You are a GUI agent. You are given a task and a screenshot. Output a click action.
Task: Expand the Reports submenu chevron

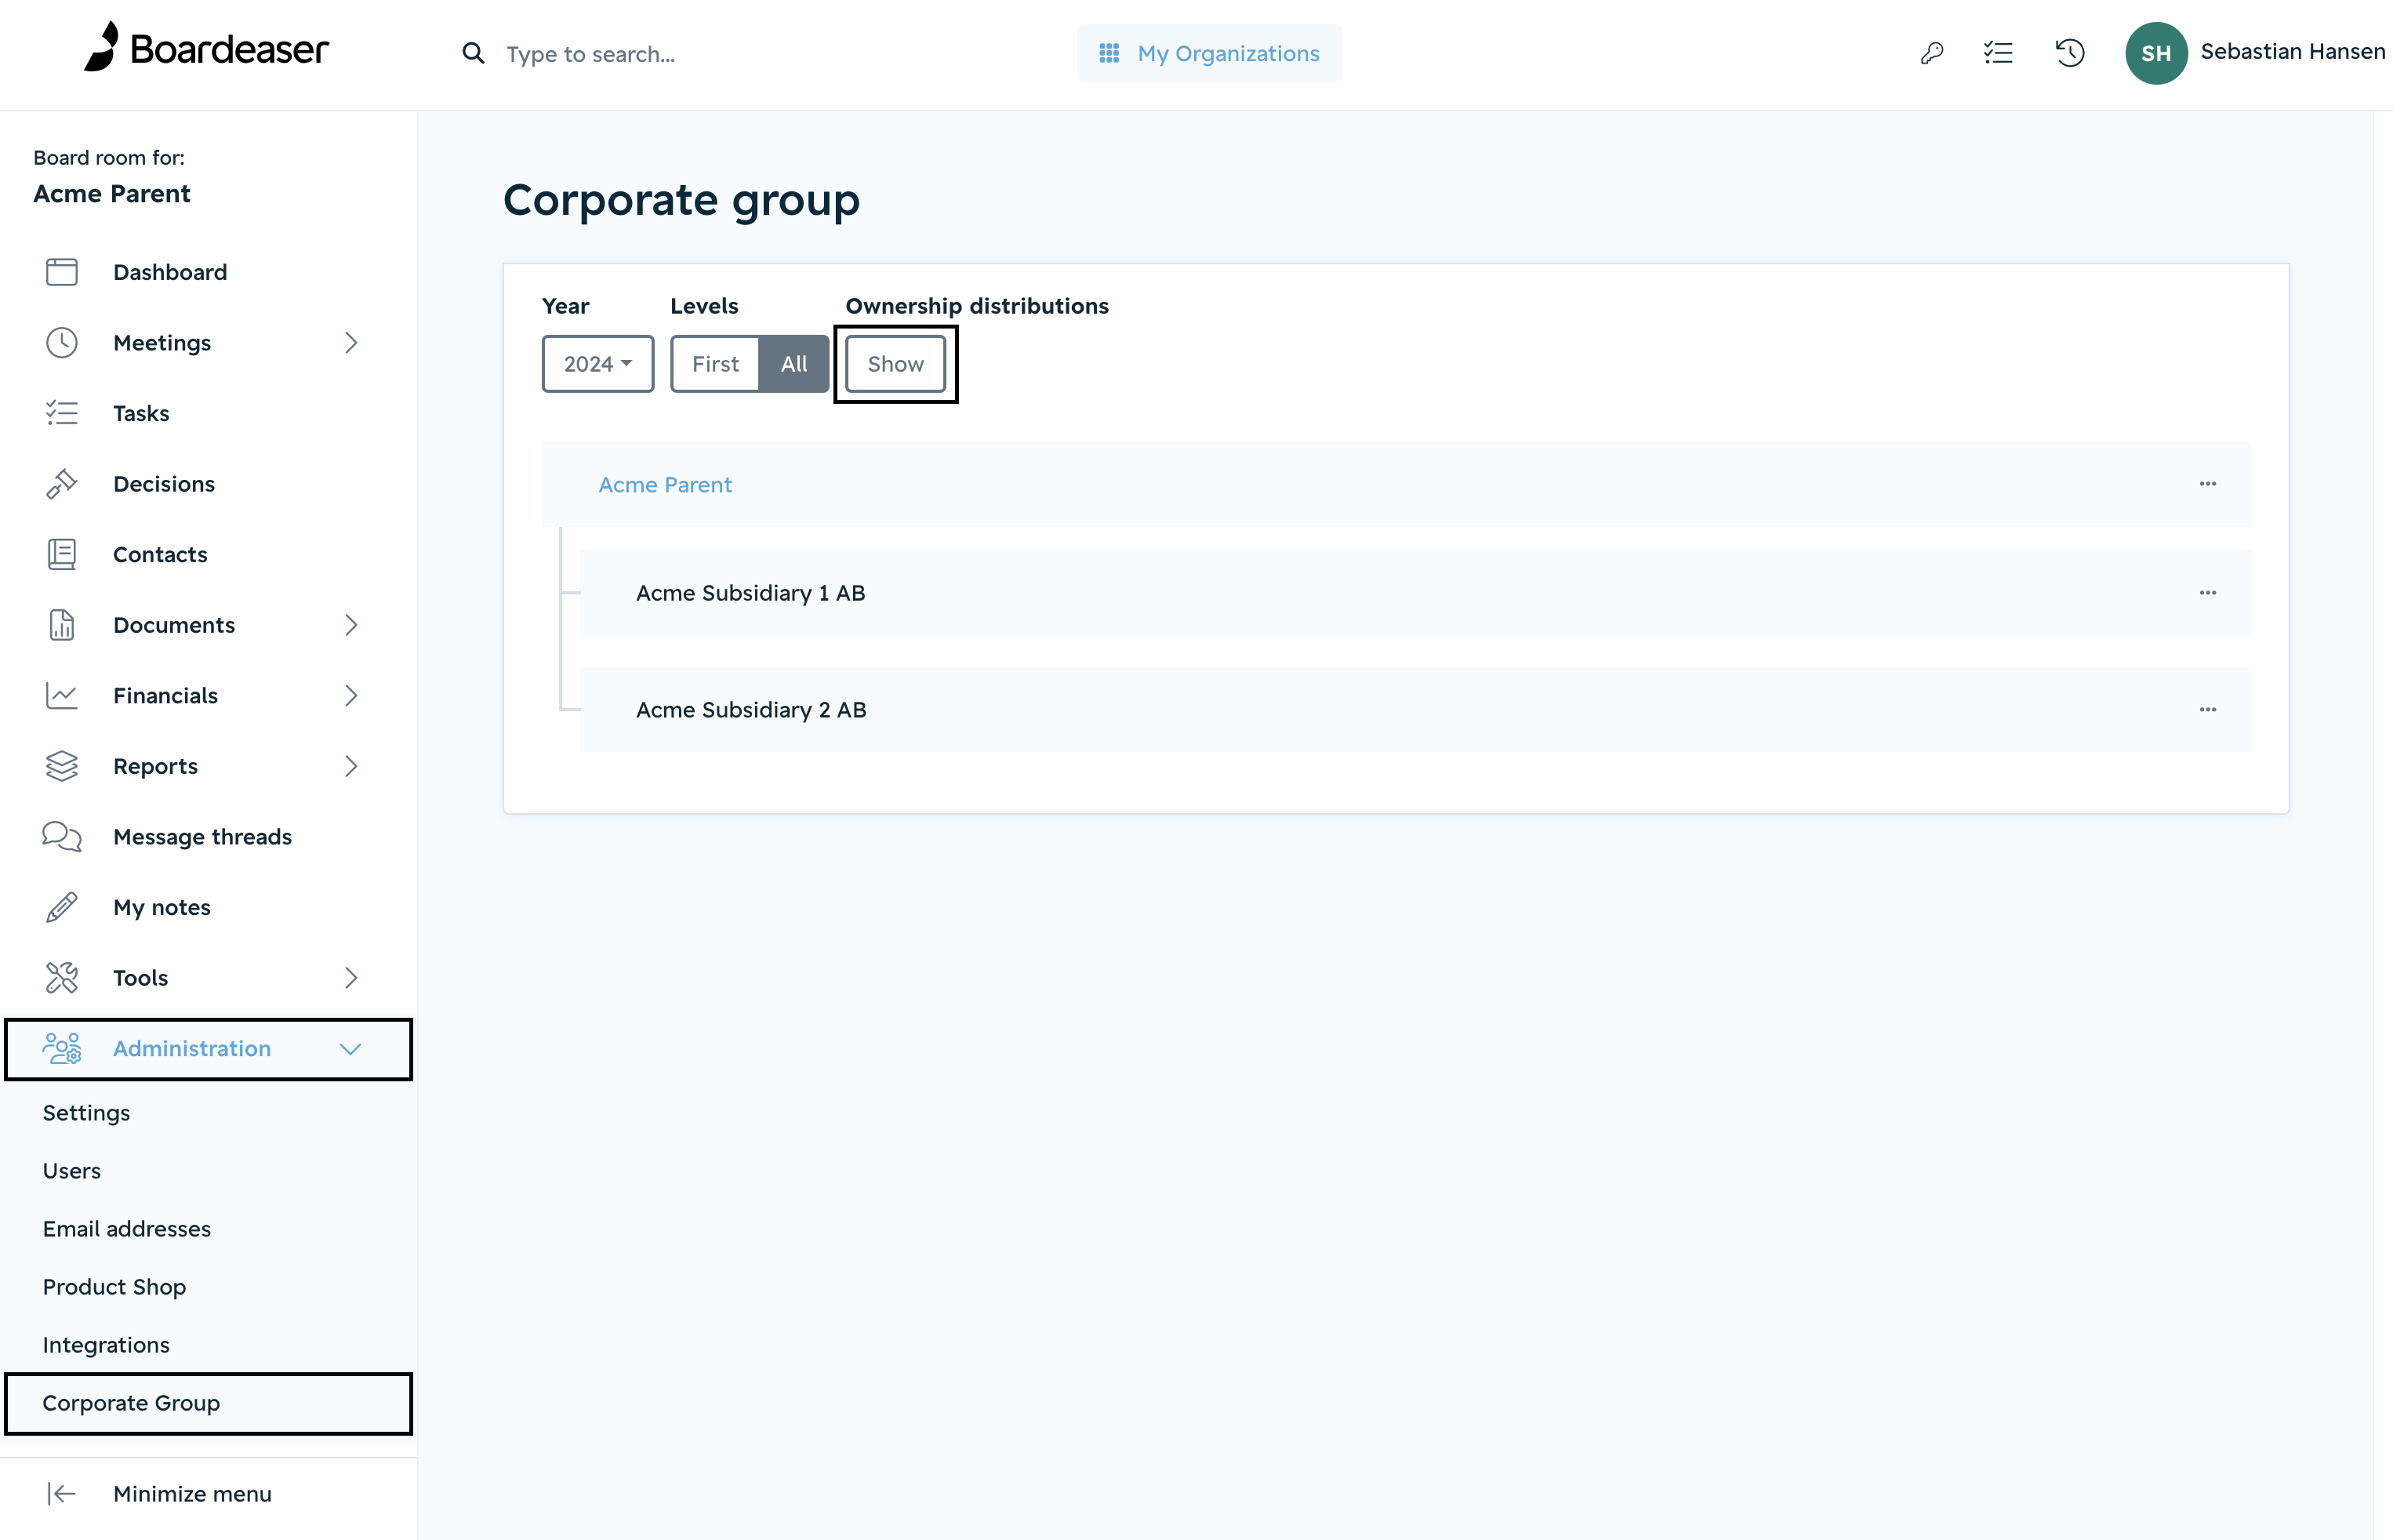tap(351, 766)
